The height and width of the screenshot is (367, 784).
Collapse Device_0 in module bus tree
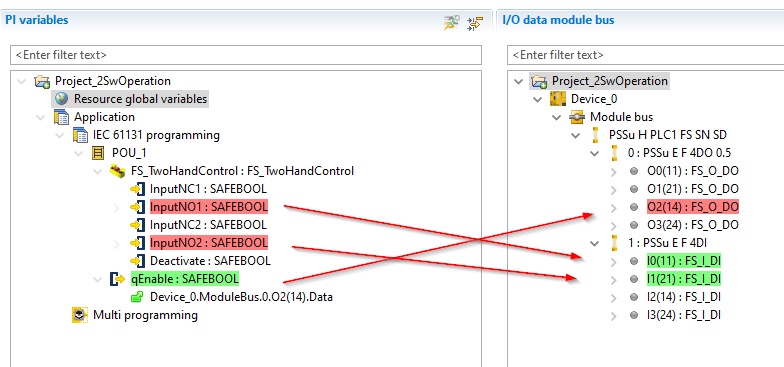[538, 100]
